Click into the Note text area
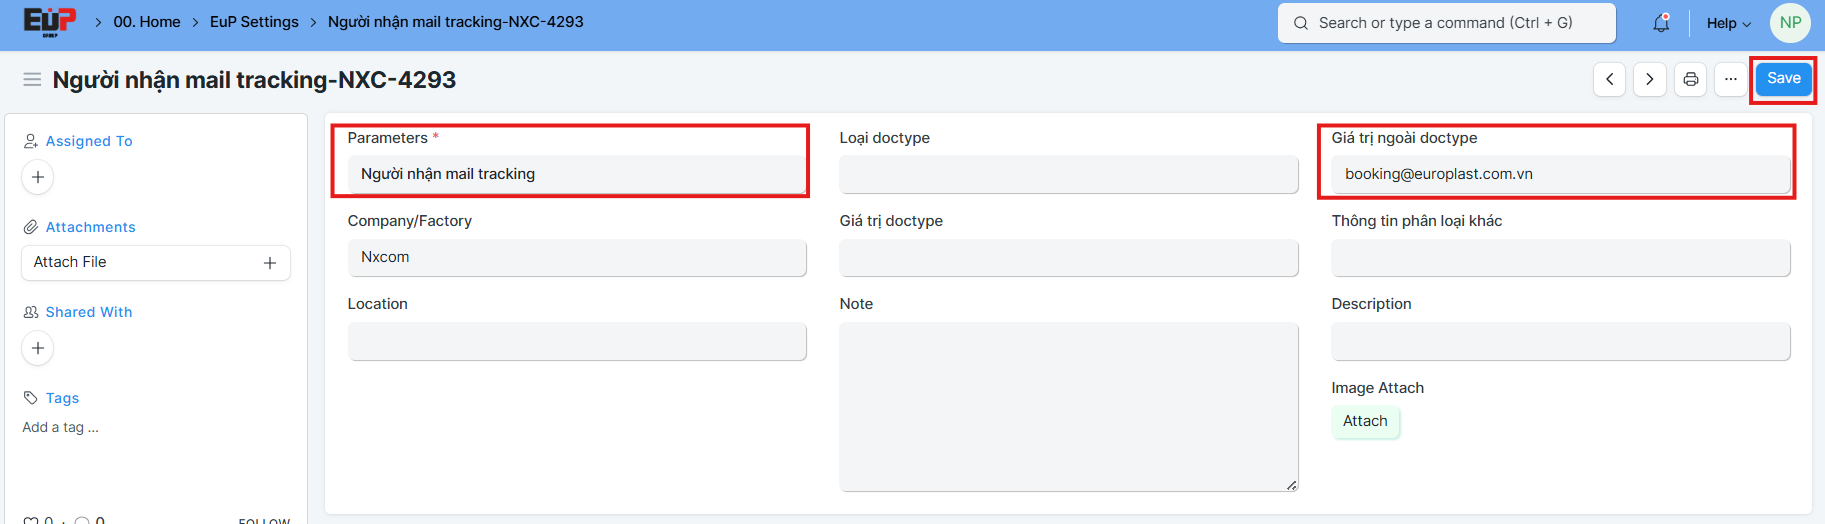 pos(1068,407)
